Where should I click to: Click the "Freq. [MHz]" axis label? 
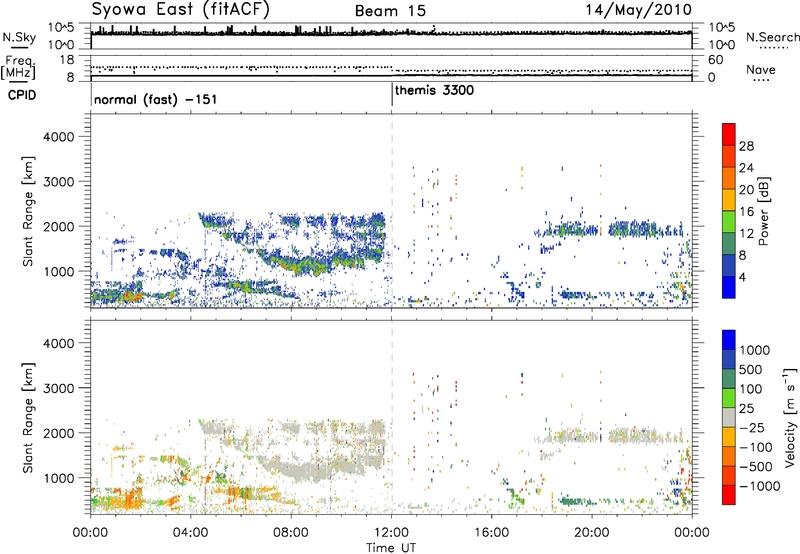point(18,68)
